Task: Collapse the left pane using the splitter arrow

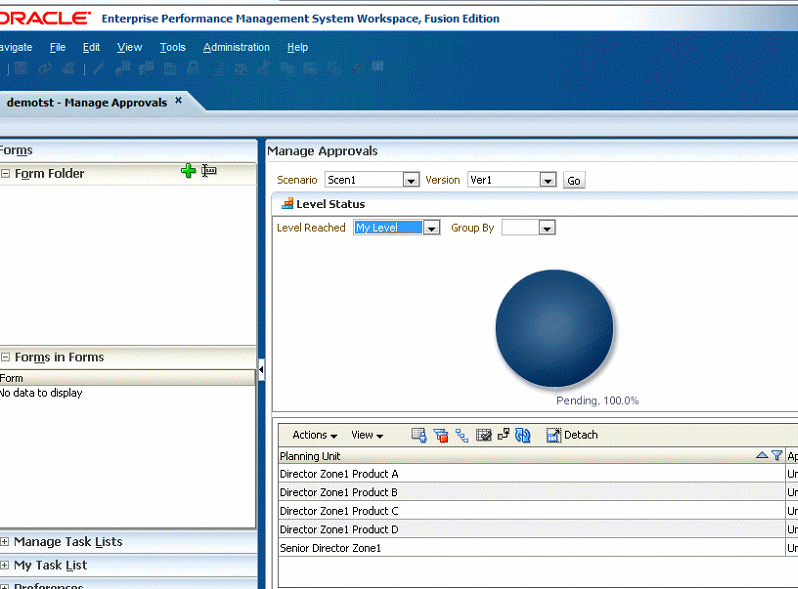Action: [x=261, y=370]
